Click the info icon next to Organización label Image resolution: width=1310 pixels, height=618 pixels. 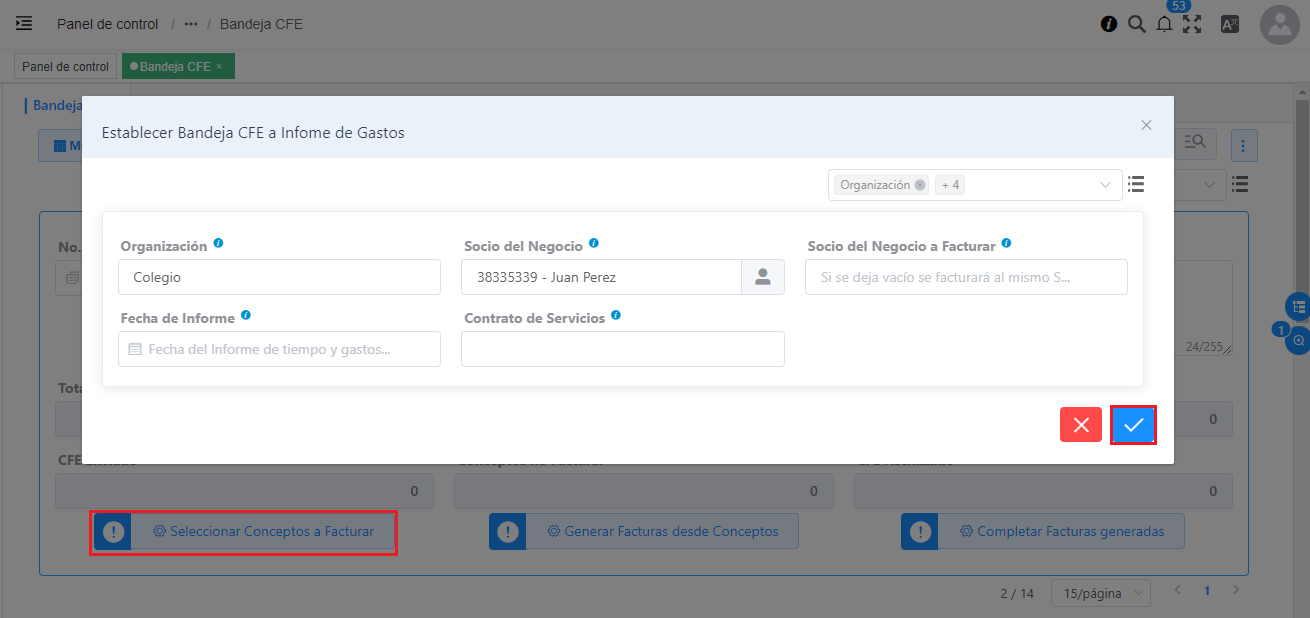218,243
